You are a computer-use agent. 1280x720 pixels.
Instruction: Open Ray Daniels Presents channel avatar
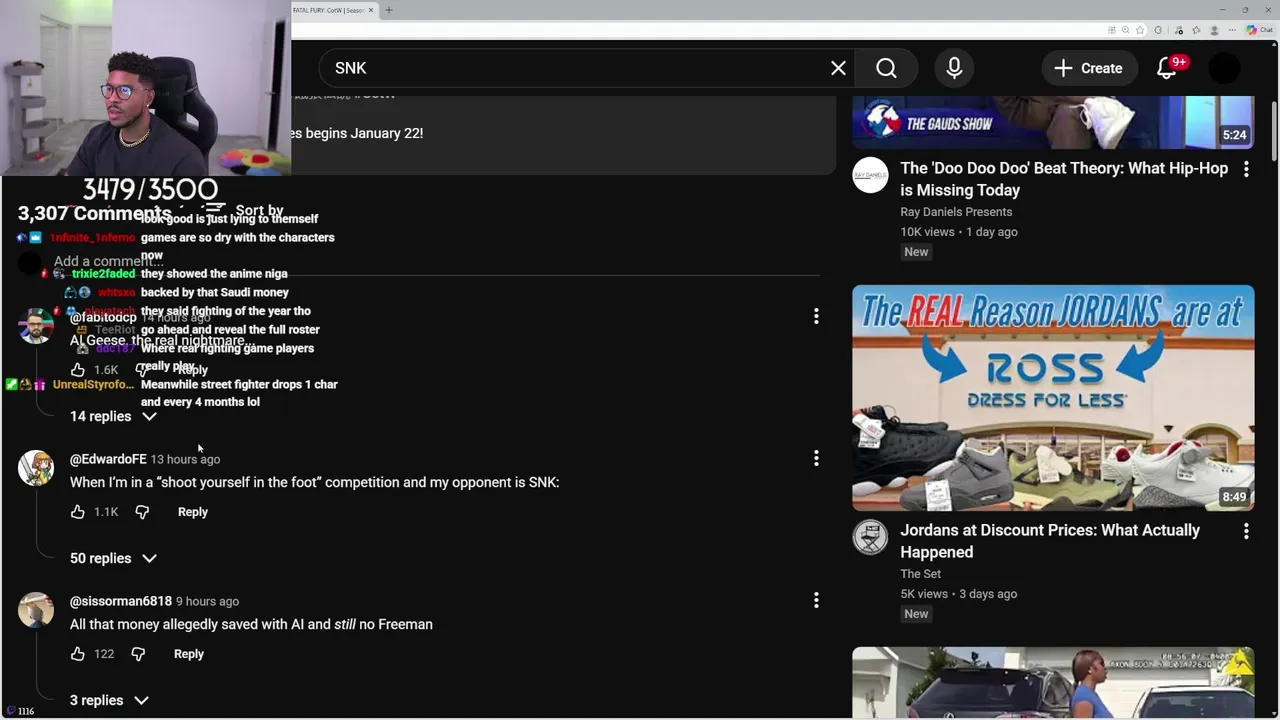pos(870,175)
